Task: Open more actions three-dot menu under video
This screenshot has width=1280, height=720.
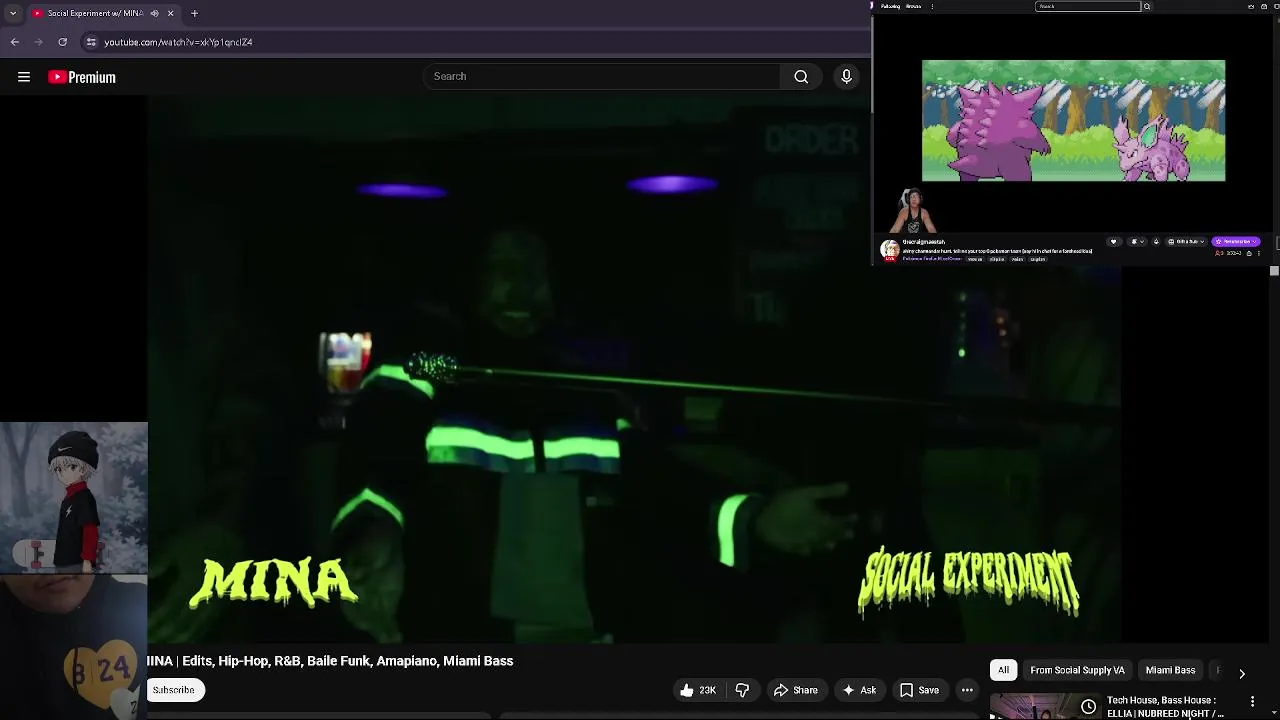Action: tap(967, 690)
